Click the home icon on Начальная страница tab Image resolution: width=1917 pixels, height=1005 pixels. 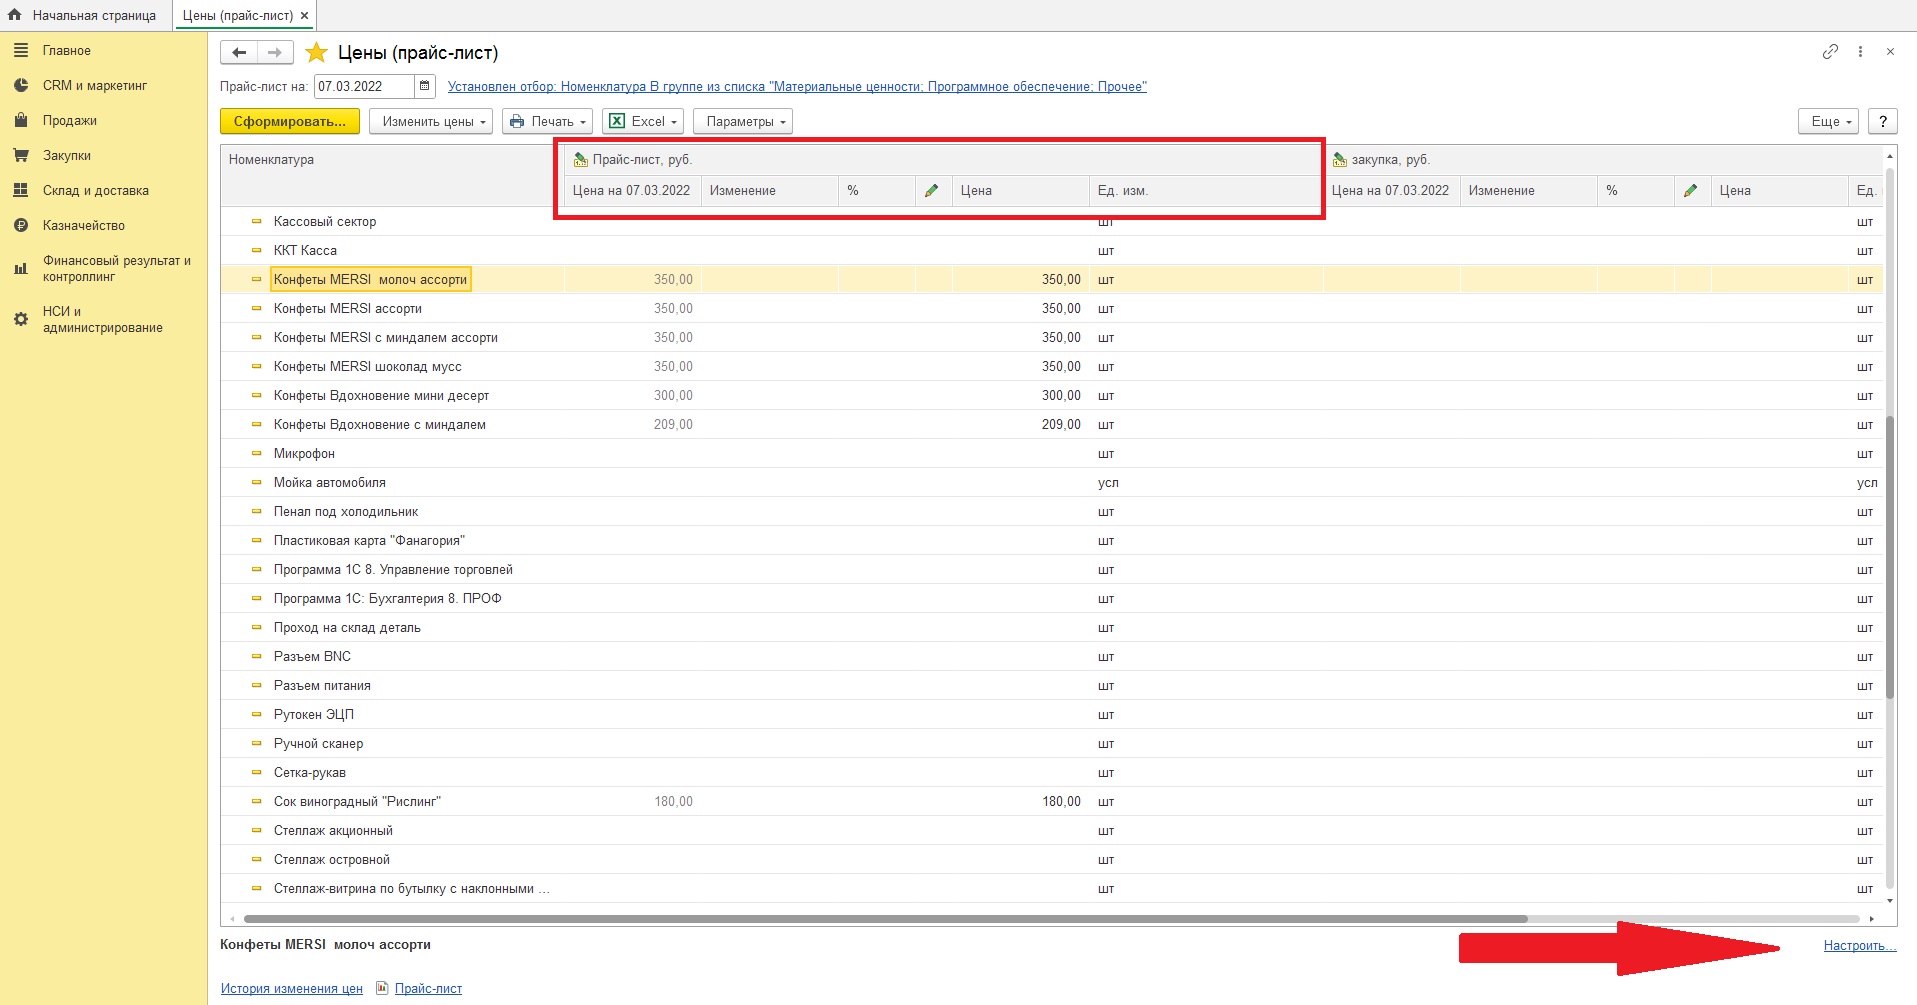[x=14, y=15]
